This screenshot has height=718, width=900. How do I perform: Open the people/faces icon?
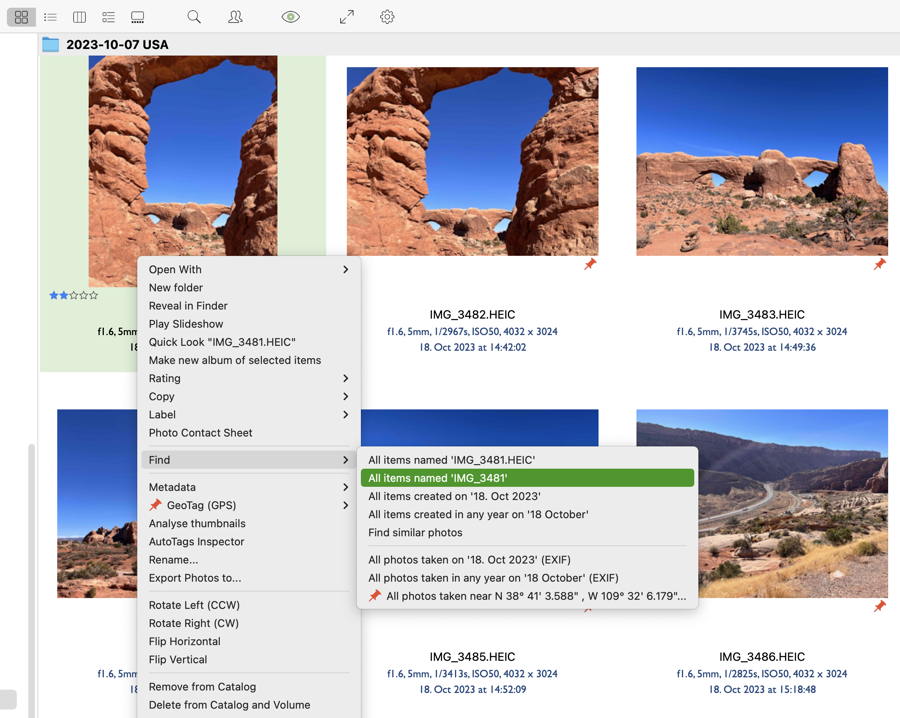235,17
